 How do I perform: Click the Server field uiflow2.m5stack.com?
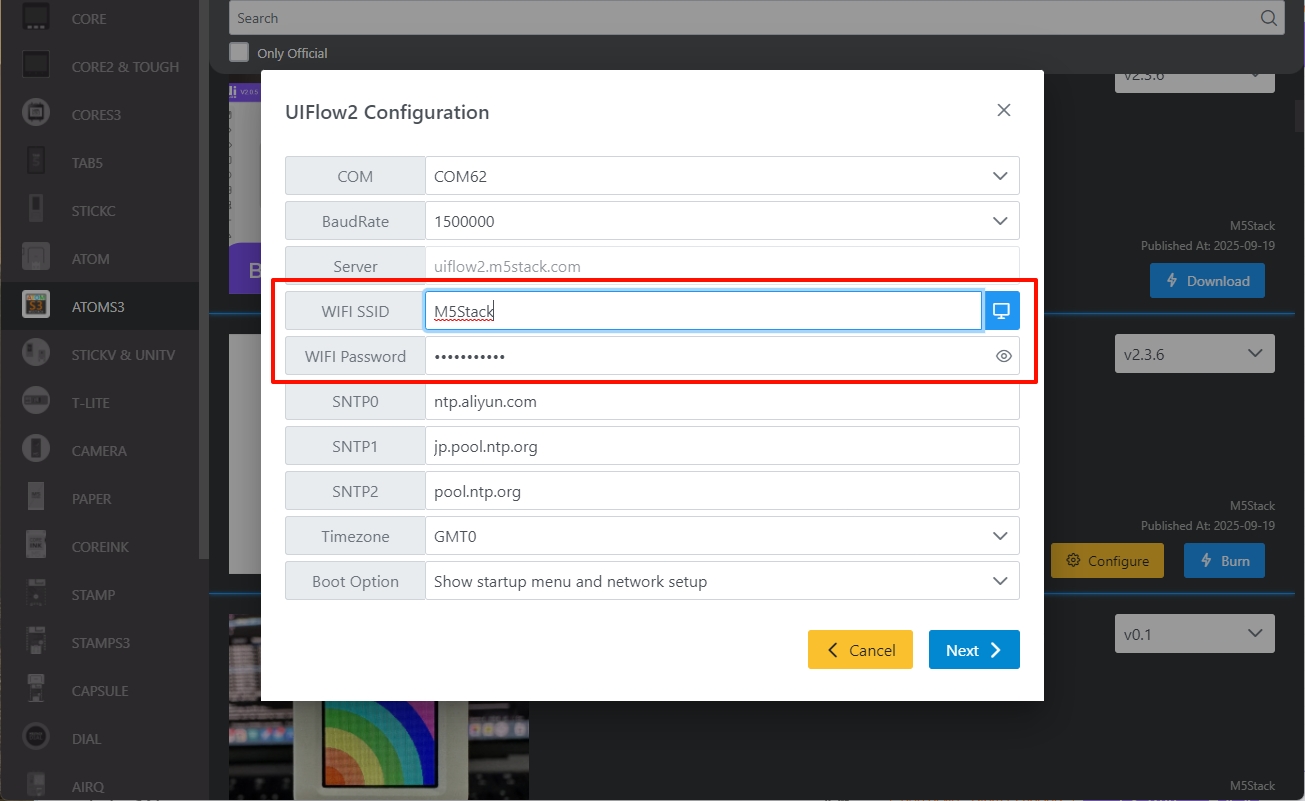(722, 266)
